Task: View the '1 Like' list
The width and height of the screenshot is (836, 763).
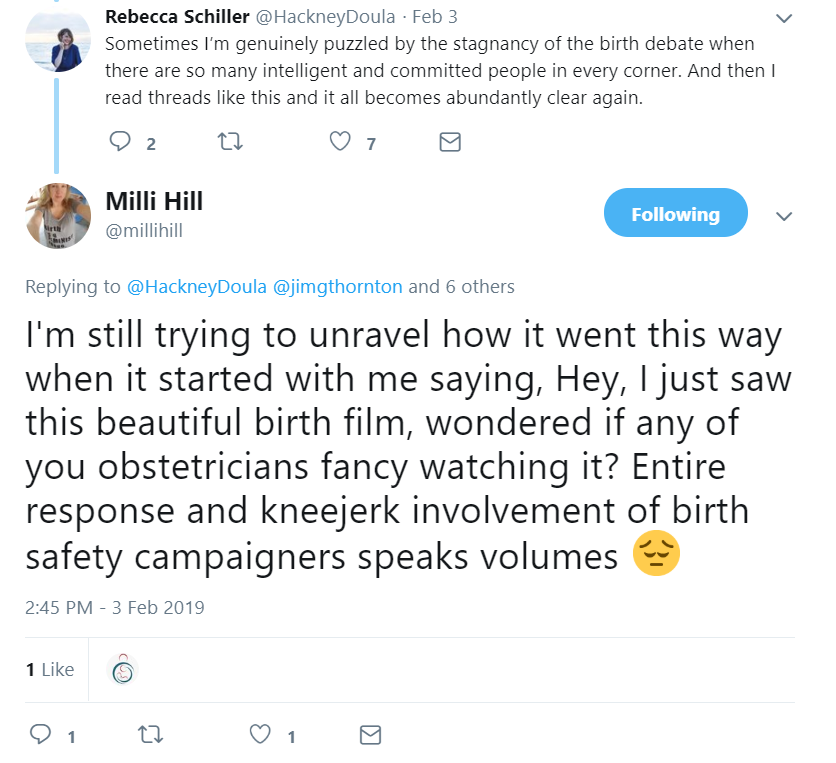Action: click(x=50, y=669)
